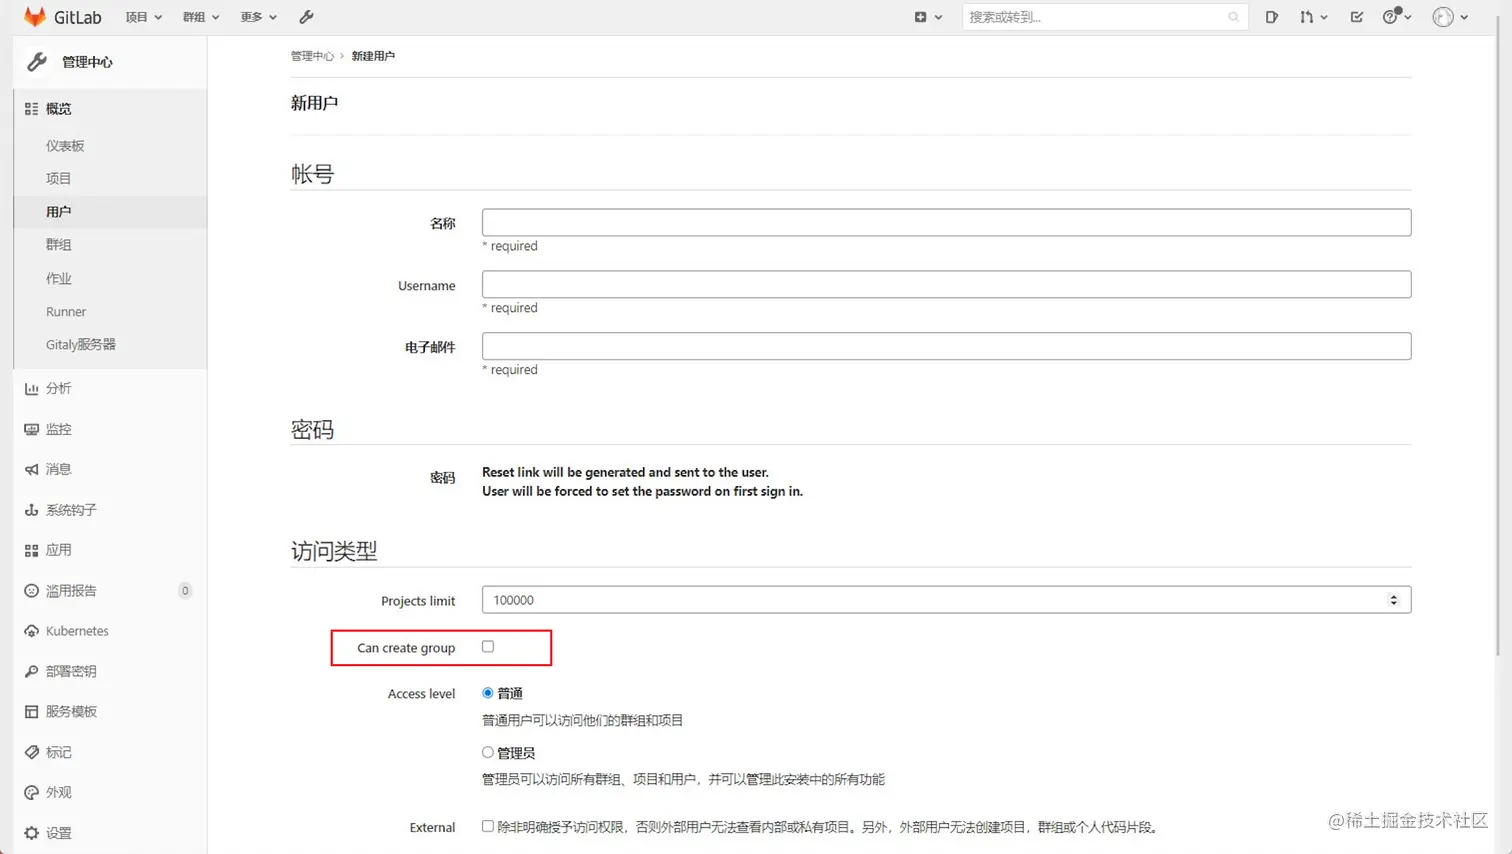Open 系统钩子 sidebar text link

[x=71, y=510]
